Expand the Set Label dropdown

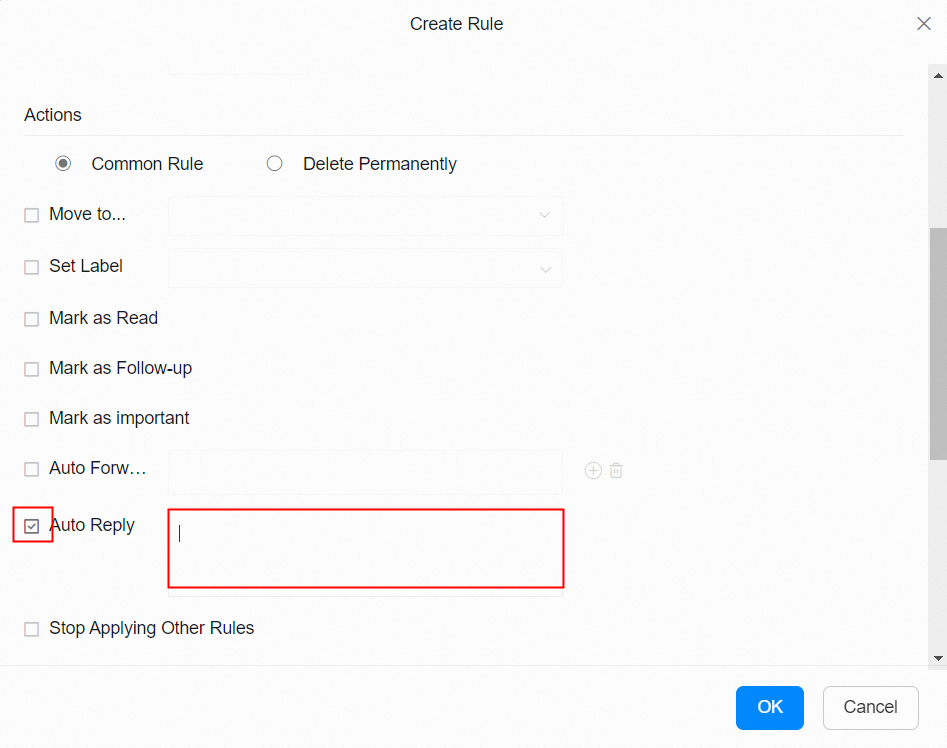365,268
